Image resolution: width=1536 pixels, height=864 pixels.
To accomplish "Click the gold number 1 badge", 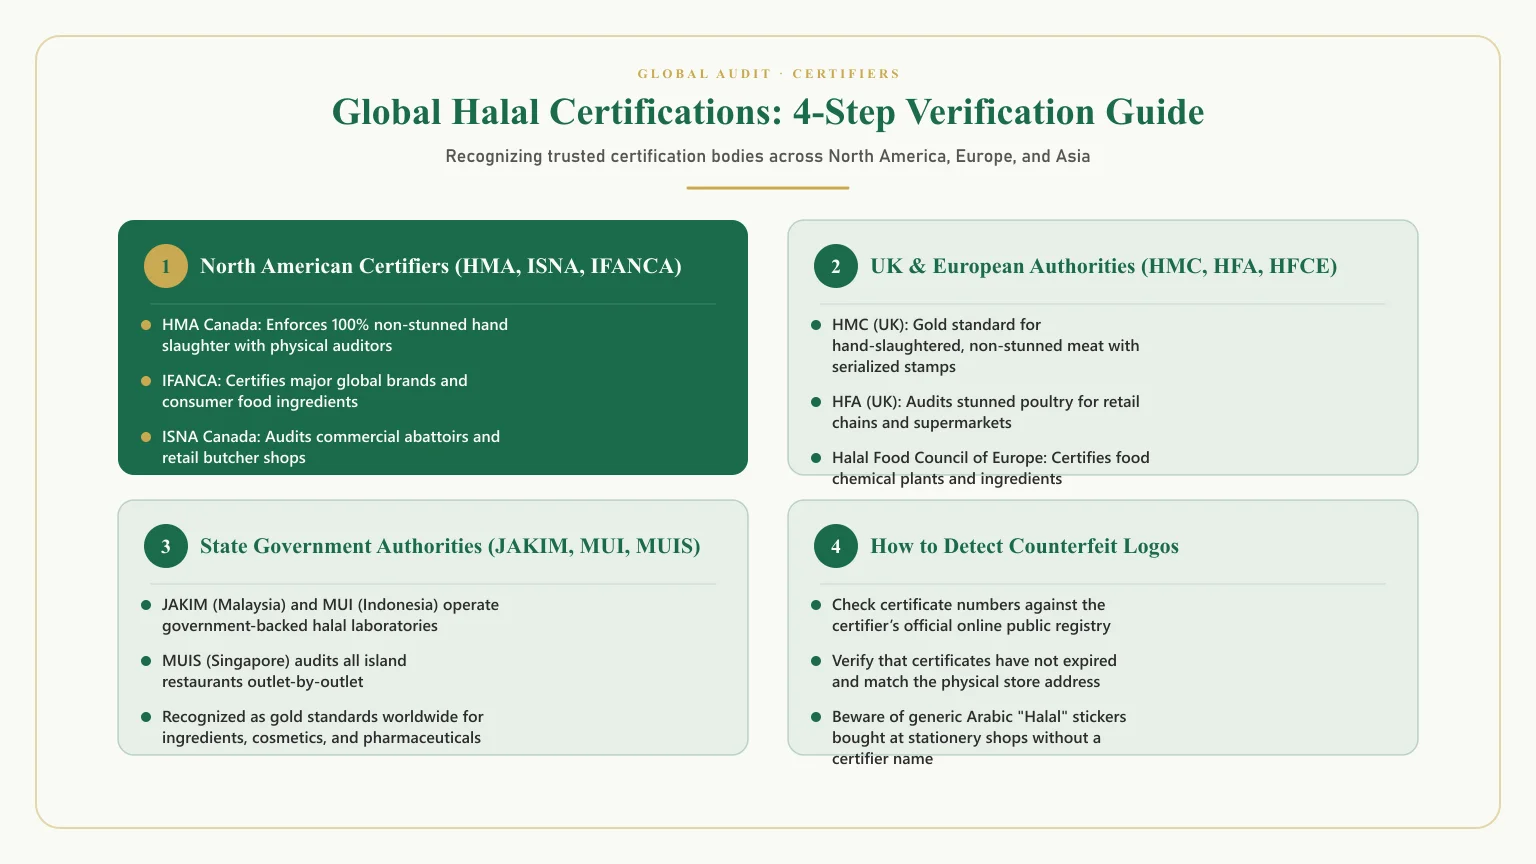I will [x=166, y=266].
